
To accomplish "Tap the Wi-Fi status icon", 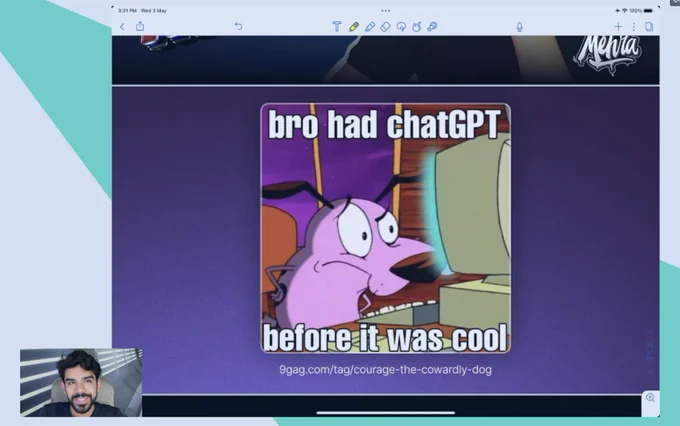I will pos(624,10).
